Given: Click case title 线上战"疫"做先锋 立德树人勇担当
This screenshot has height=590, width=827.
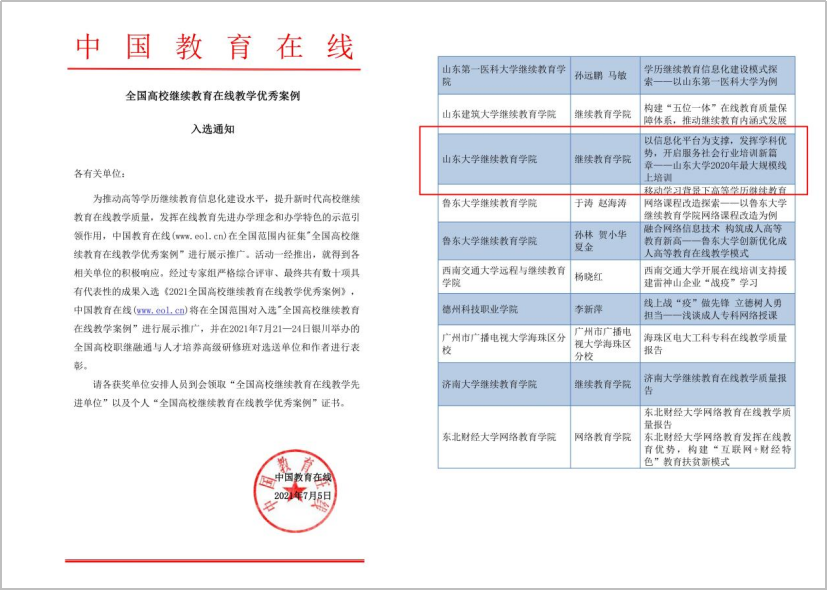Looking at the screenshot, I should 717,309.
